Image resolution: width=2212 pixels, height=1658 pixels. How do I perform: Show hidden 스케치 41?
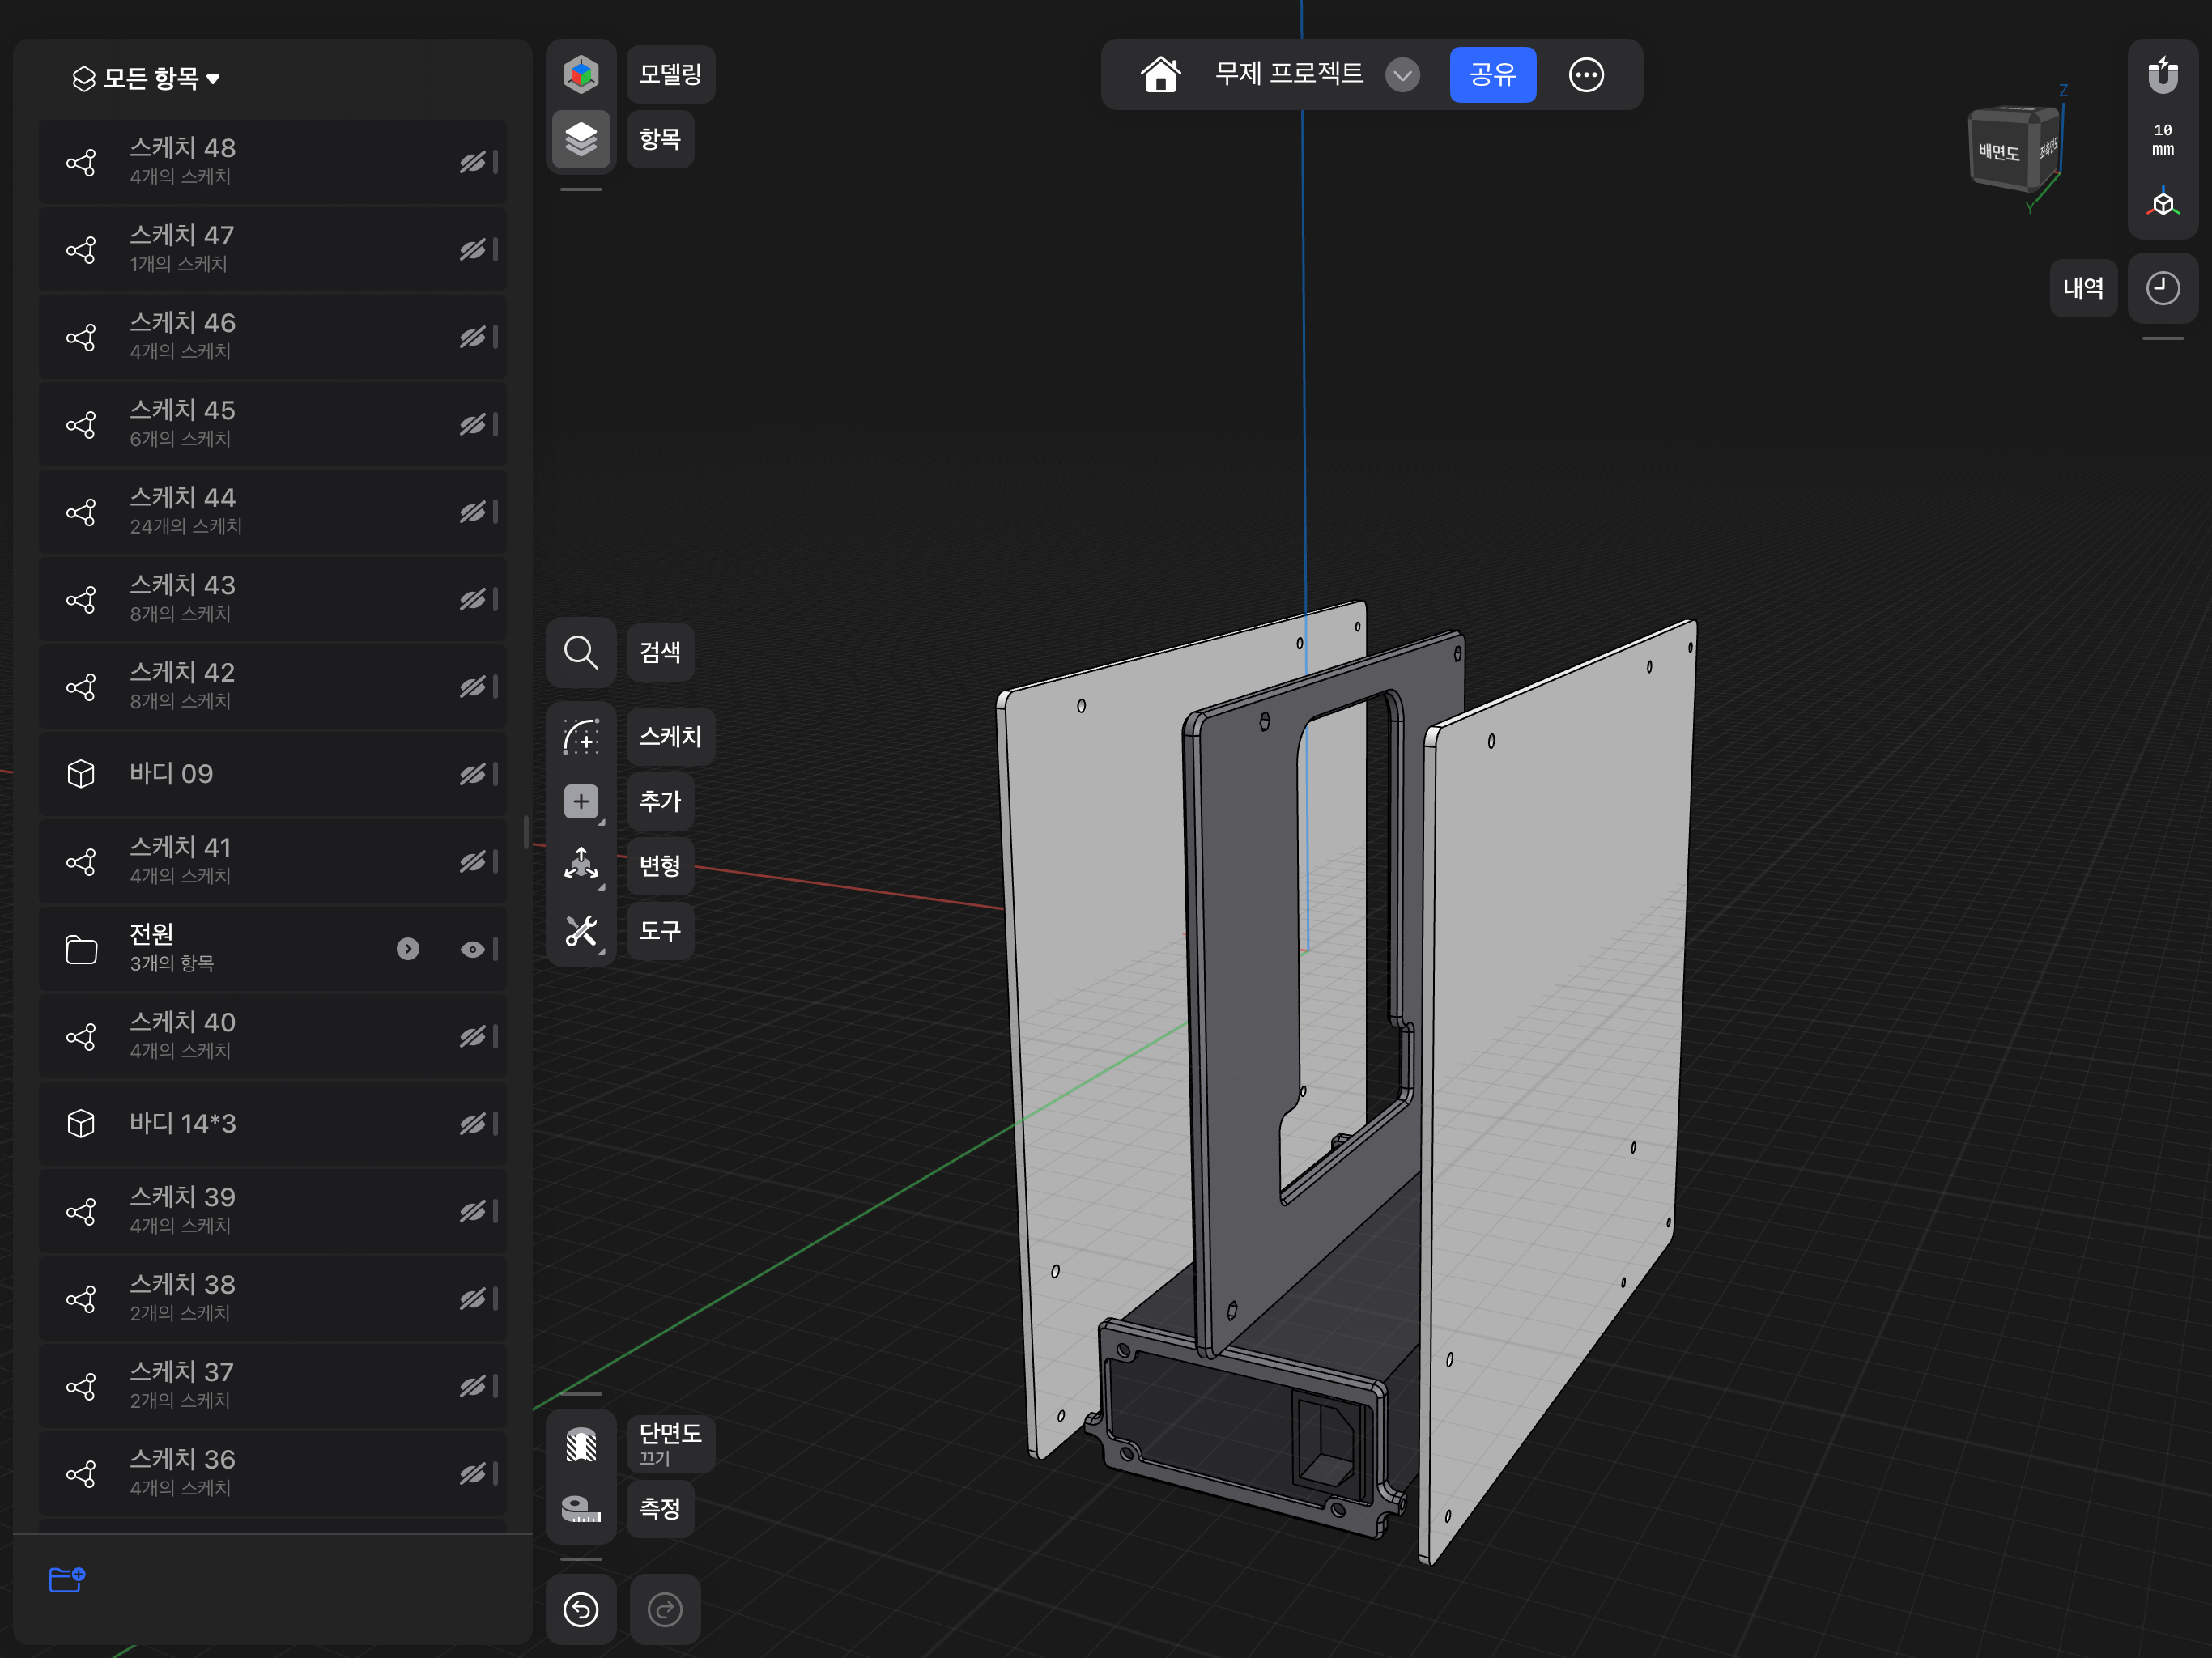pos(472,862)
